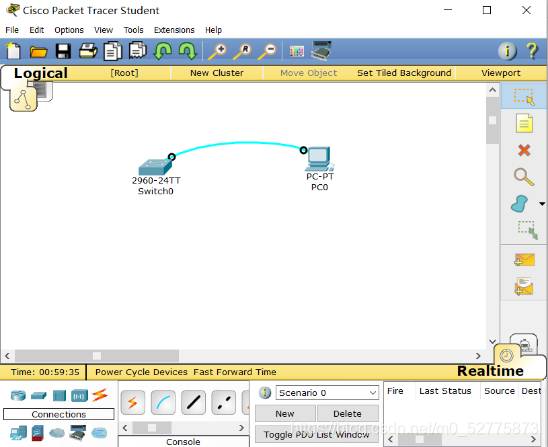Pick the automatic connection lightning cable

click(x=133, y=402)
